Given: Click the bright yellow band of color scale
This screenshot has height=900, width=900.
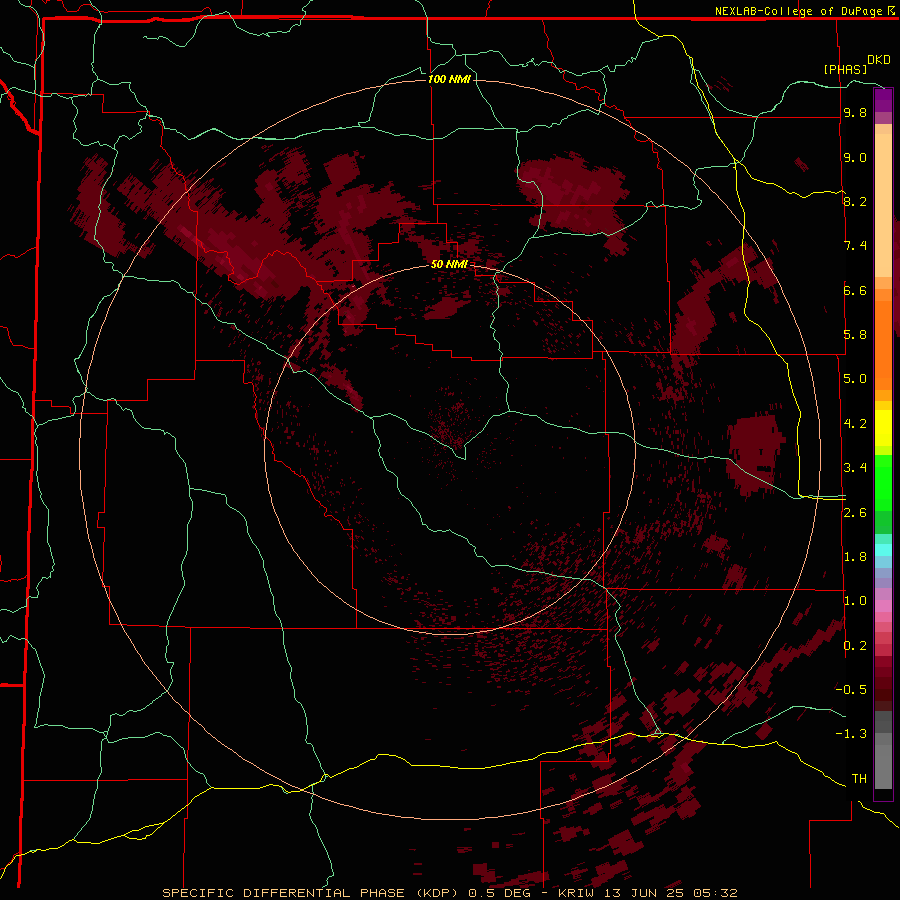Looking at the screenshot, I should tap(883, 428).
